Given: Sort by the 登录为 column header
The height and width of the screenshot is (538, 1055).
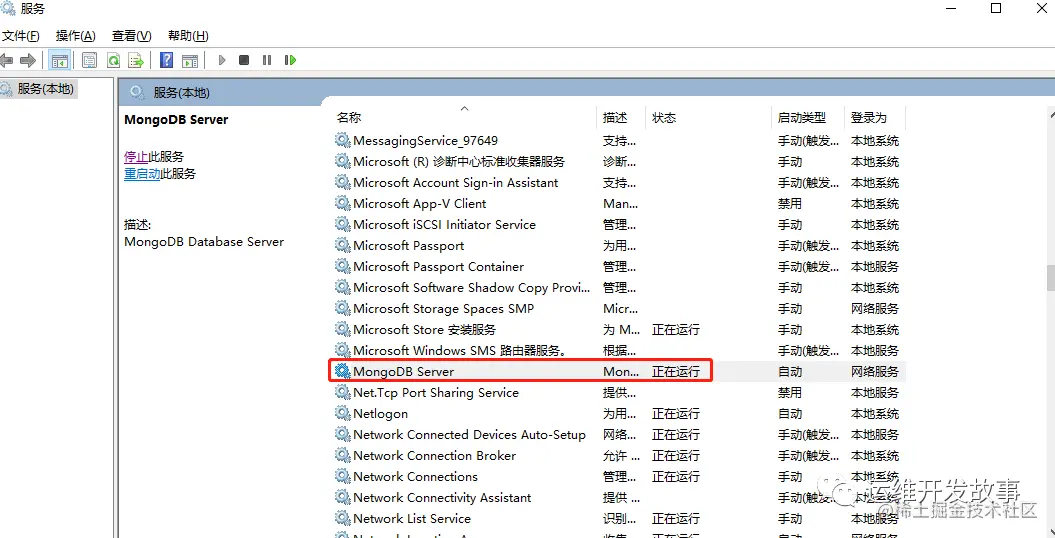Looking at the screenshot, I should pyautogui.click(x=869, y=118).
